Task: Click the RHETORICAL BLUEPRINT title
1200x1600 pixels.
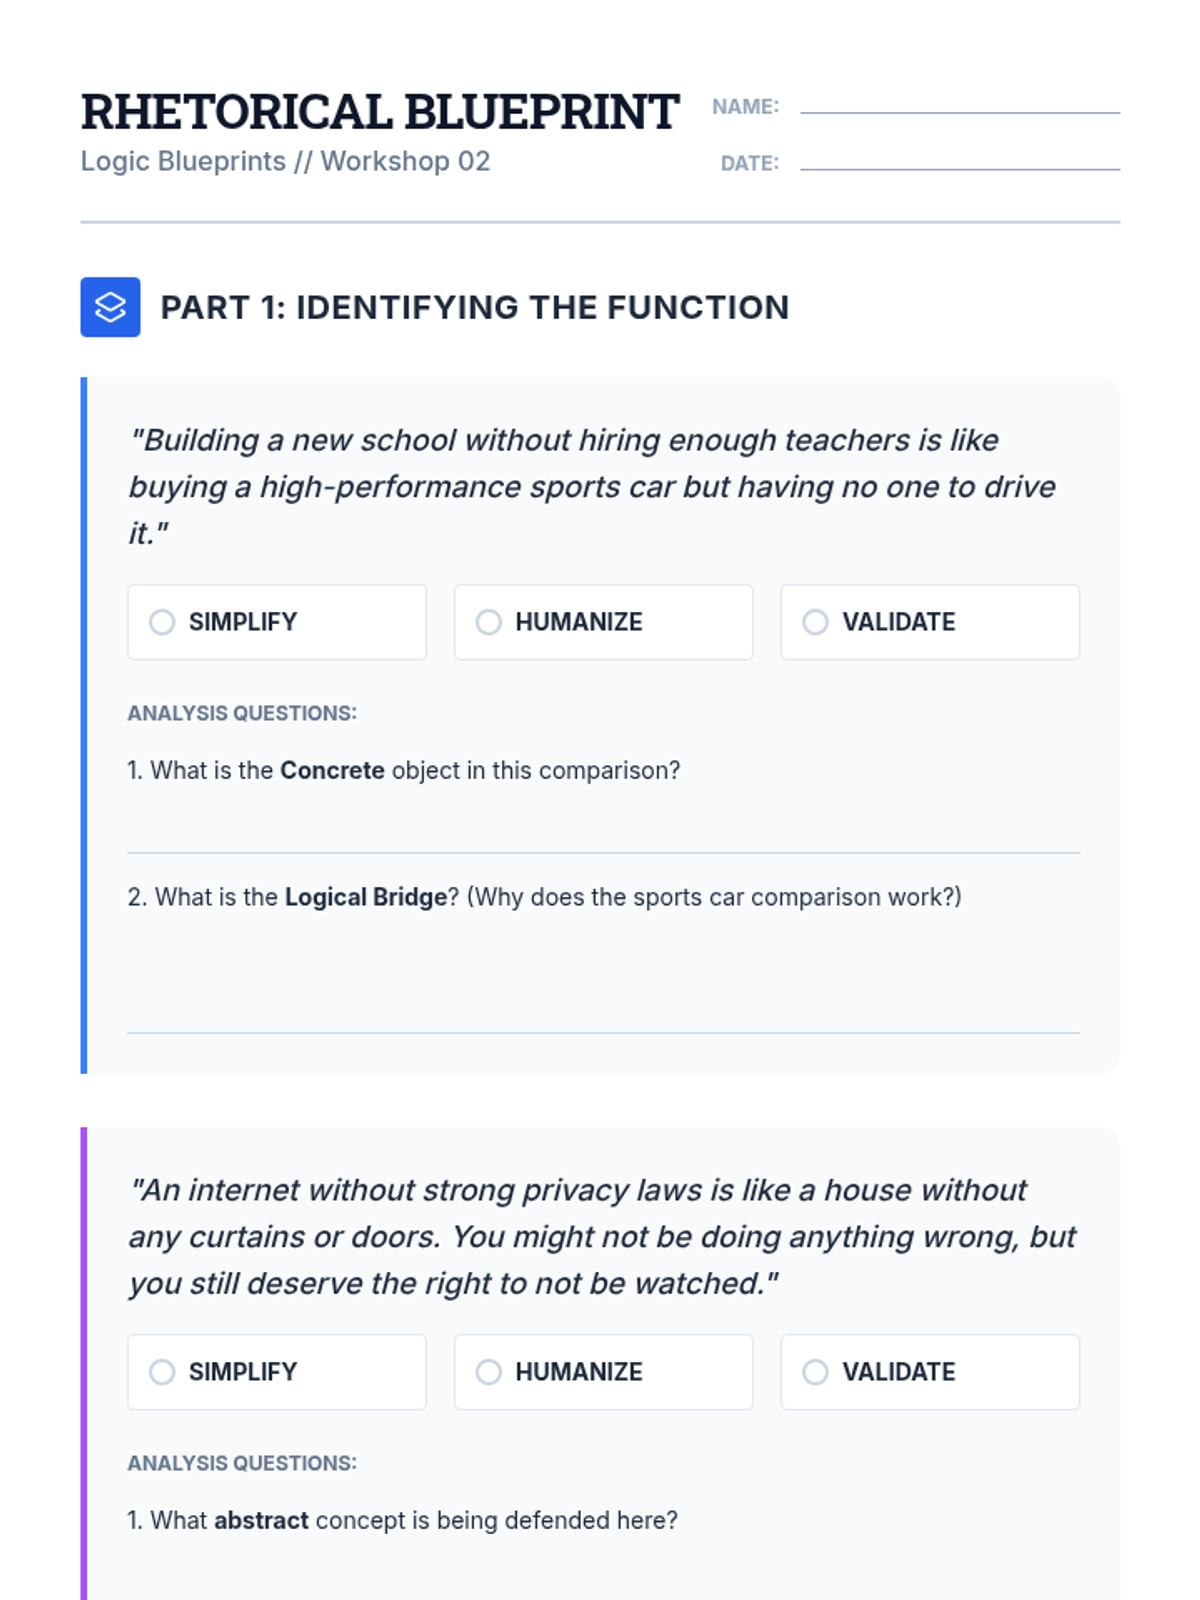Action: 380,112
